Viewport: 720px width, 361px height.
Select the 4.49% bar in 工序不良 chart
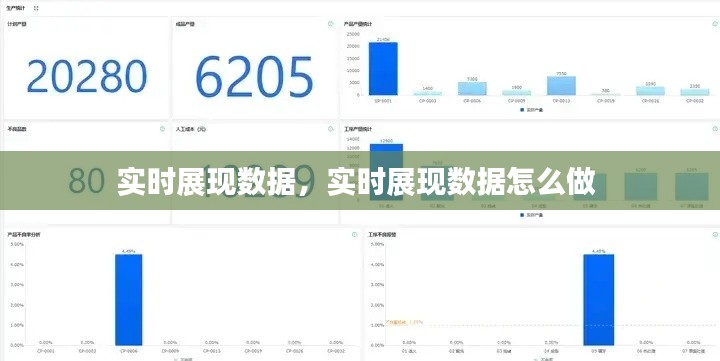pyautogui.click(x=598, y=299)
